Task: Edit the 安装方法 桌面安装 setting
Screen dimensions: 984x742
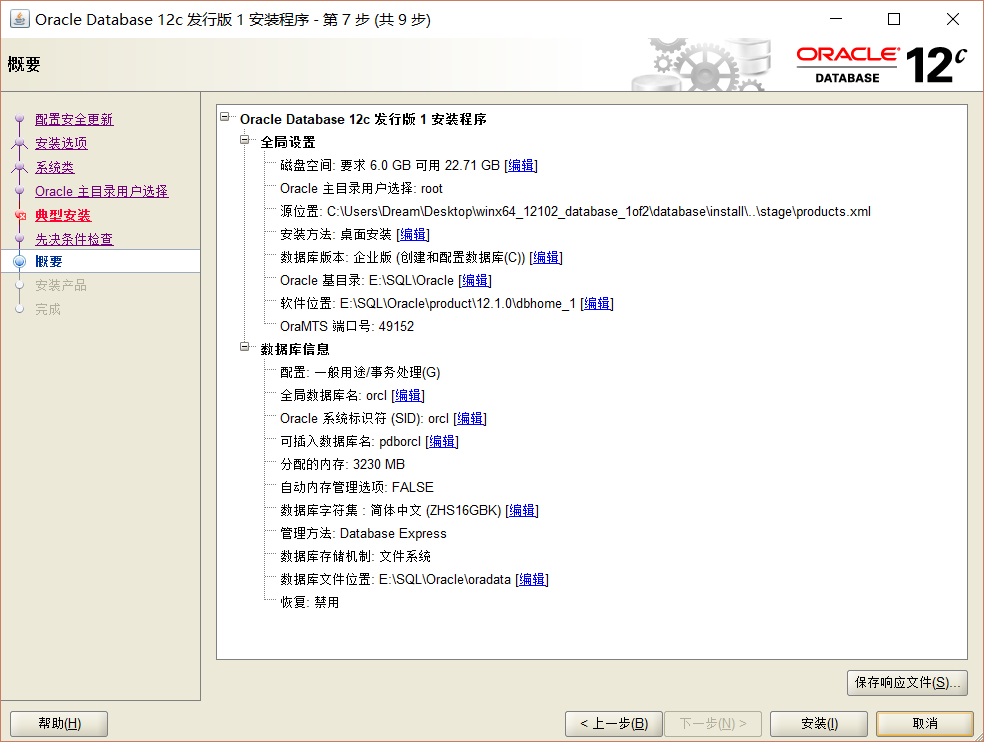Action: [413, 234]
